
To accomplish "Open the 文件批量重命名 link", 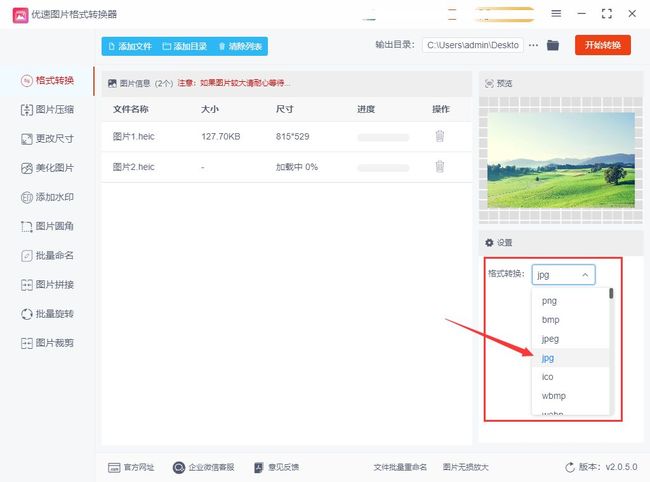I will tap(400, 467).
